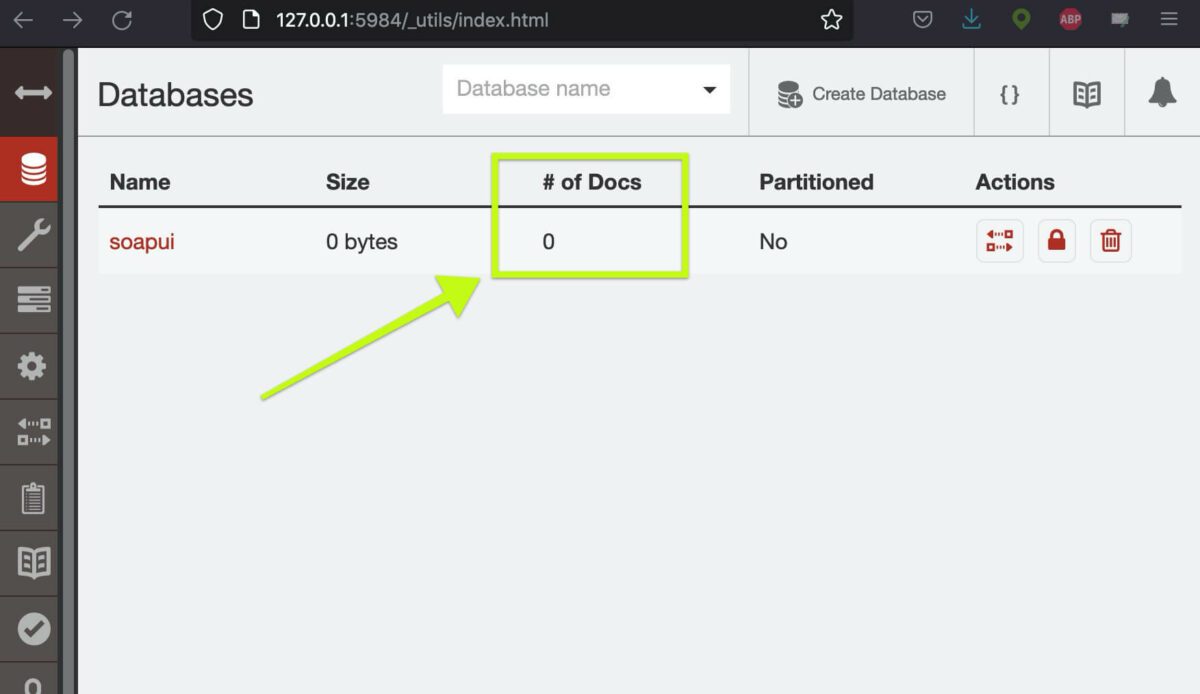Click the Actions column header
Screen dimensions: 1200x694
[1015, 182]
